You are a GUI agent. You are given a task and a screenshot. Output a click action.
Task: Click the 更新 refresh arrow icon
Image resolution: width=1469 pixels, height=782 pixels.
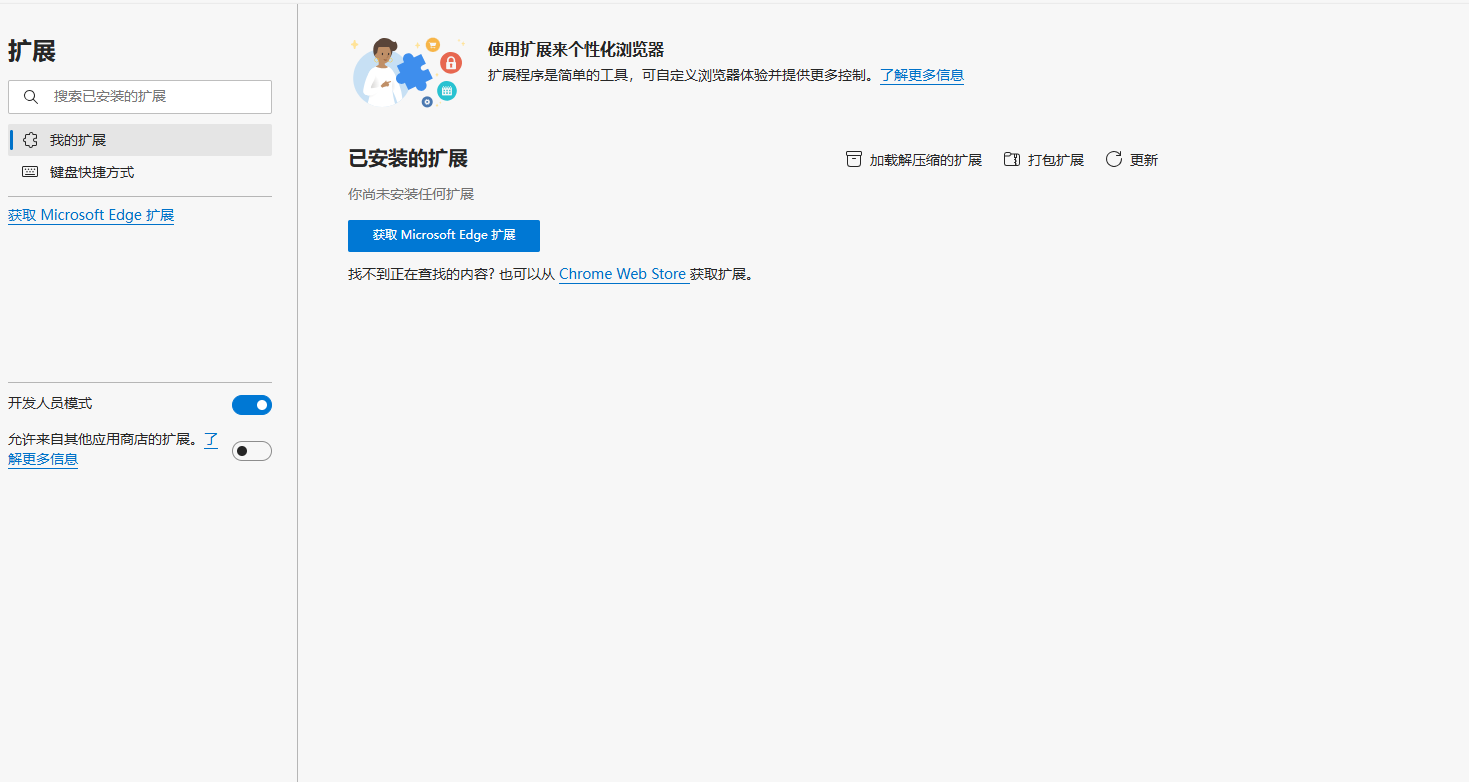coord(1114,159)
